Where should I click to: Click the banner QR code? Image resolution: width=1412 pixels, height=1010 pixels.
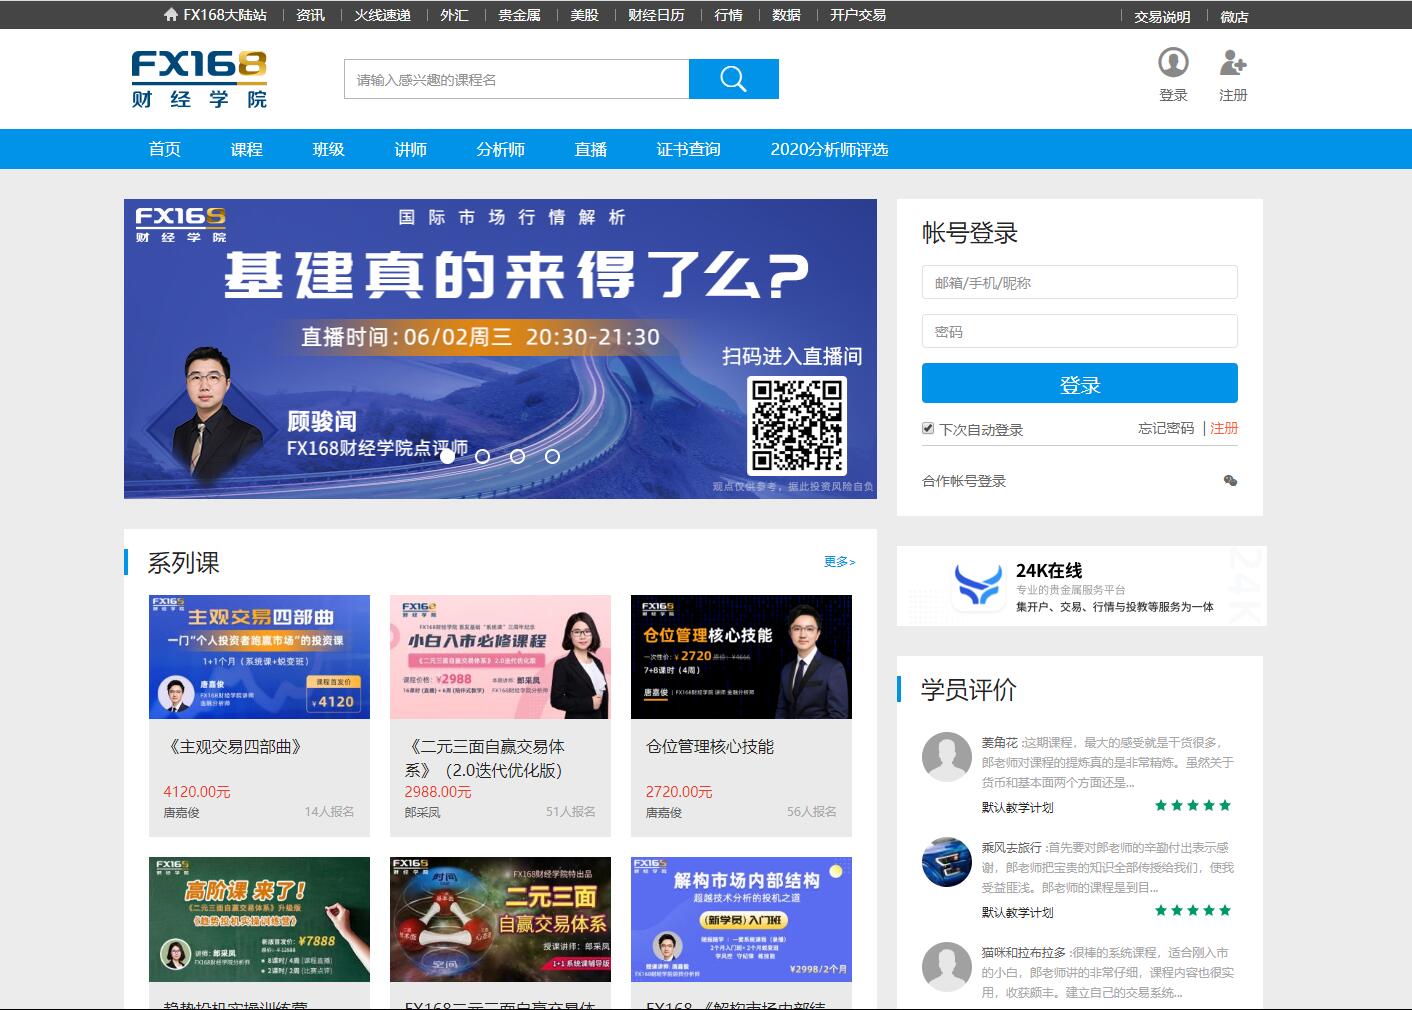click(797, 425)
